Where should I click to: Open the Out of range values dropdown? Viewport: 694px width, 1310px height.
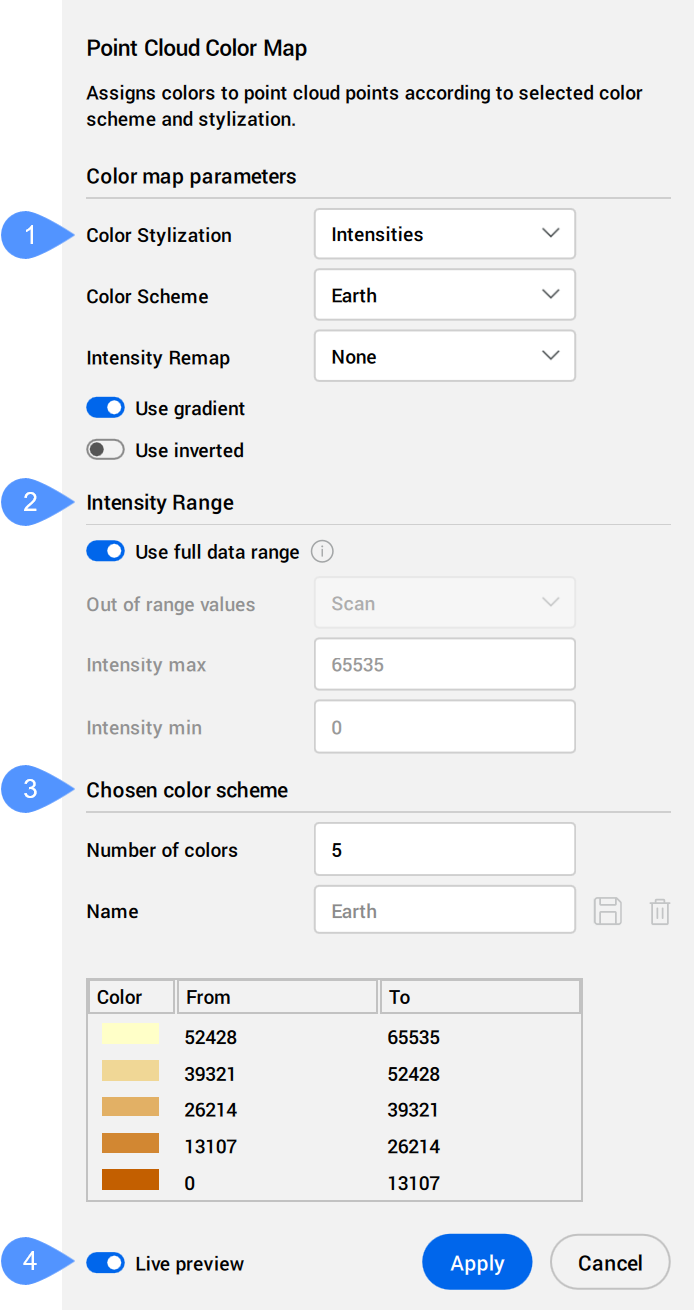(444, 604)
